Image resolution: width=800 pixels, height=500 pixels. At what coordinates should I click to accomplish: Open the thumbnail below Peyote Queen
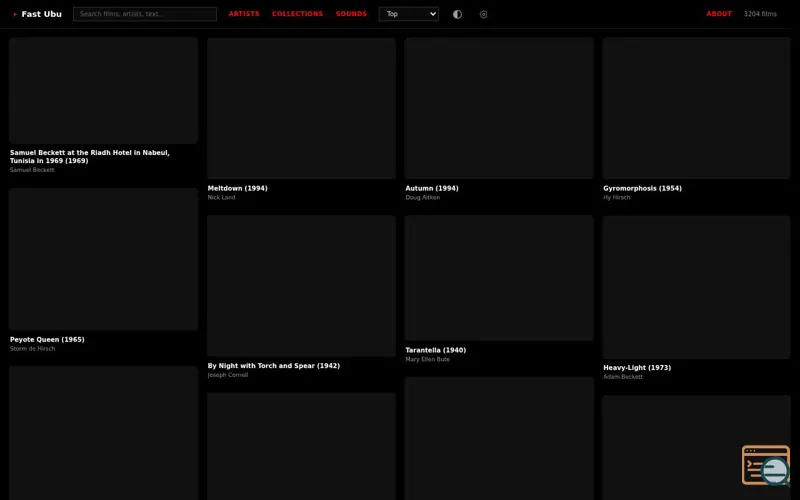coord(104,433)
